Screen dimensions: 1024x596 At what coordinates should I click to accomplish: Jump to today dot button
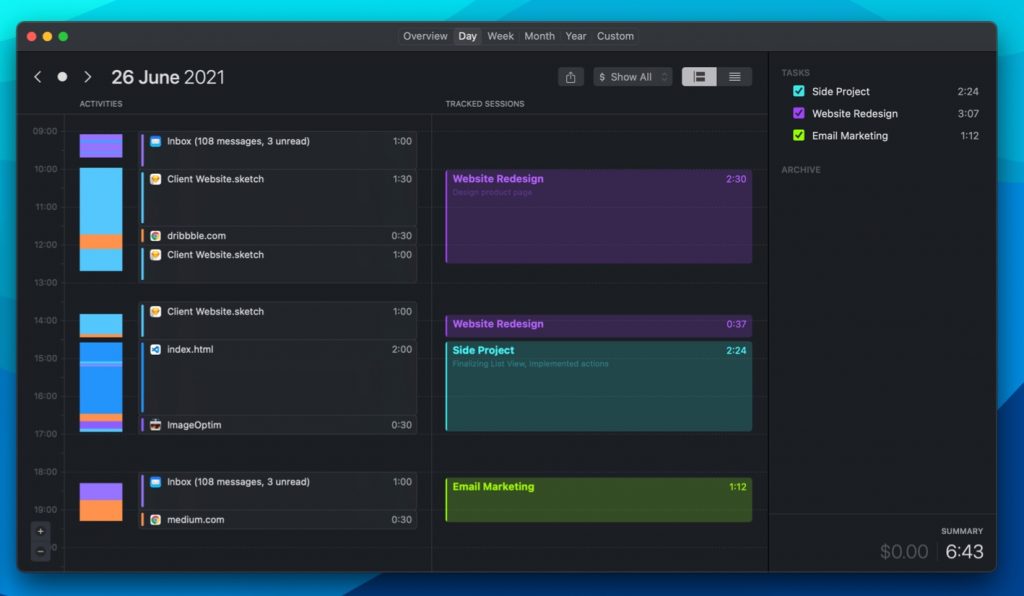[62, 77]
